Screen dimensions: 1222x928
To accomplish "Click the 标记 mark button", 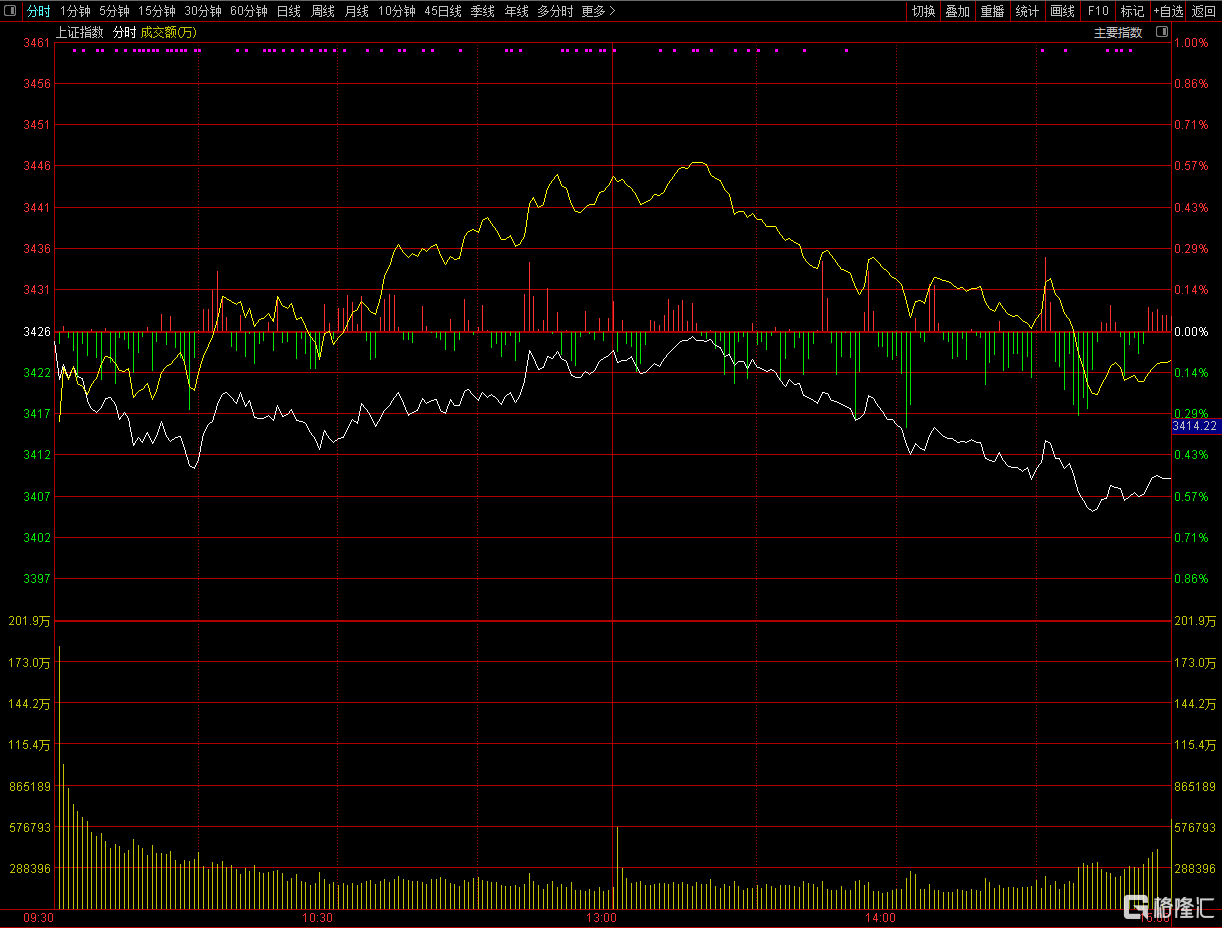I will (1132, 11).
